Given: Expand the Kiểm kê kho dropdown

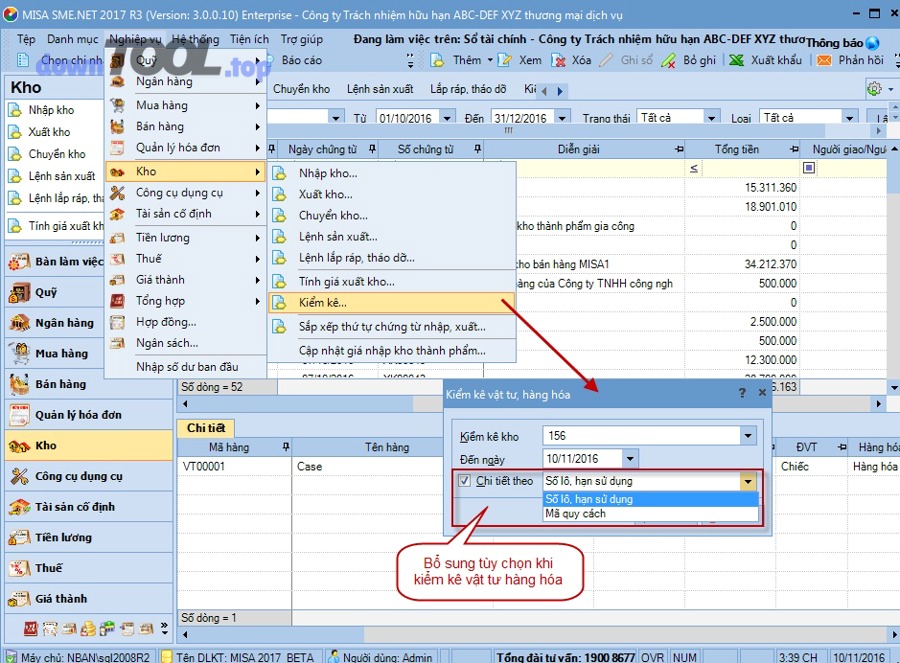Looking at the screenshot, I should point(748,436).
